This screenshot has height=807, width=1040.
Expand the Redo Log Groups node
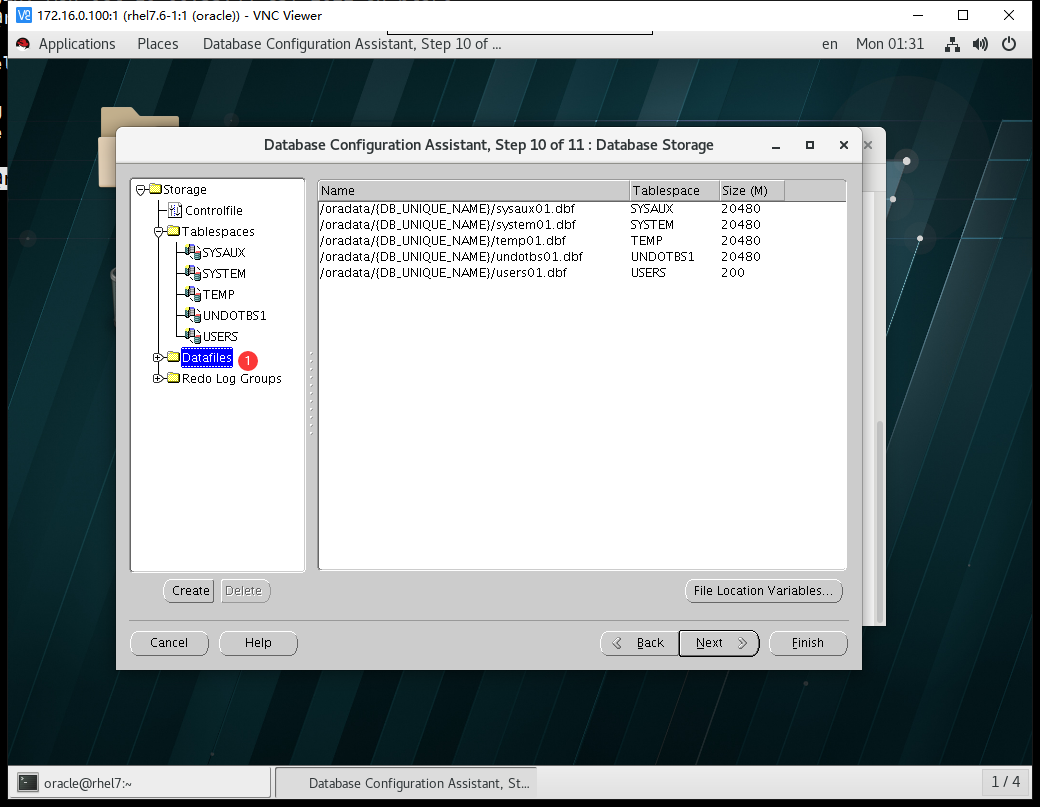pos(158,379)
